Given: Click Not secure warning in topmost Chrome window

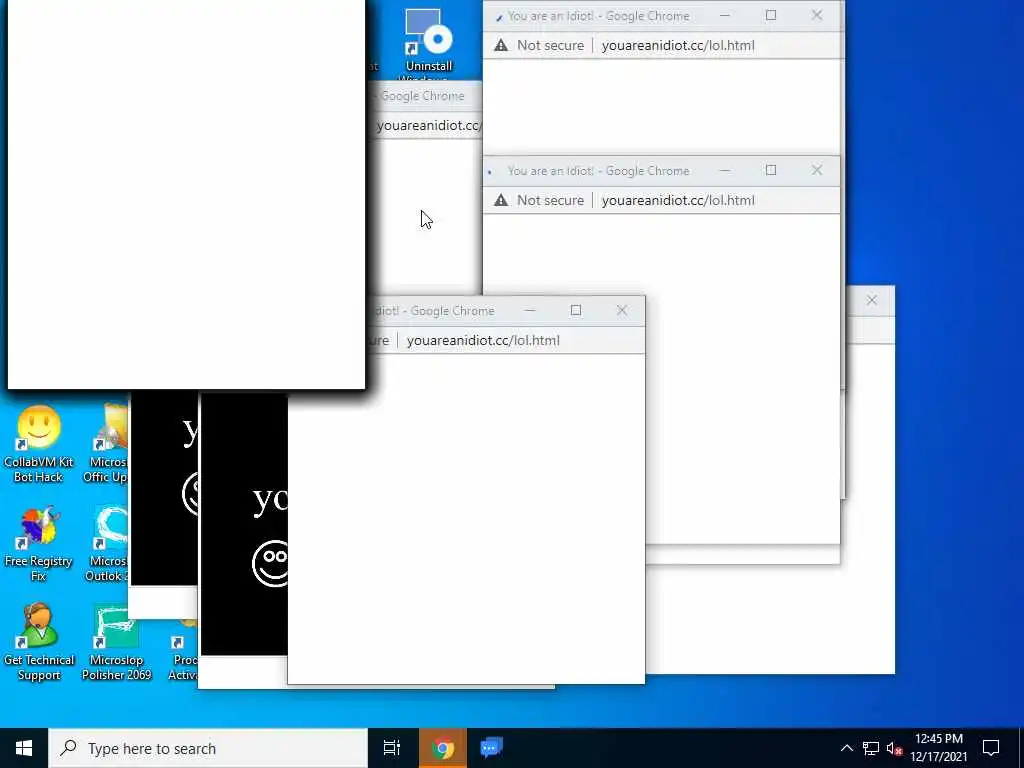Looking at the screenshot, I should pyautogui.click(x=539, y=45).
